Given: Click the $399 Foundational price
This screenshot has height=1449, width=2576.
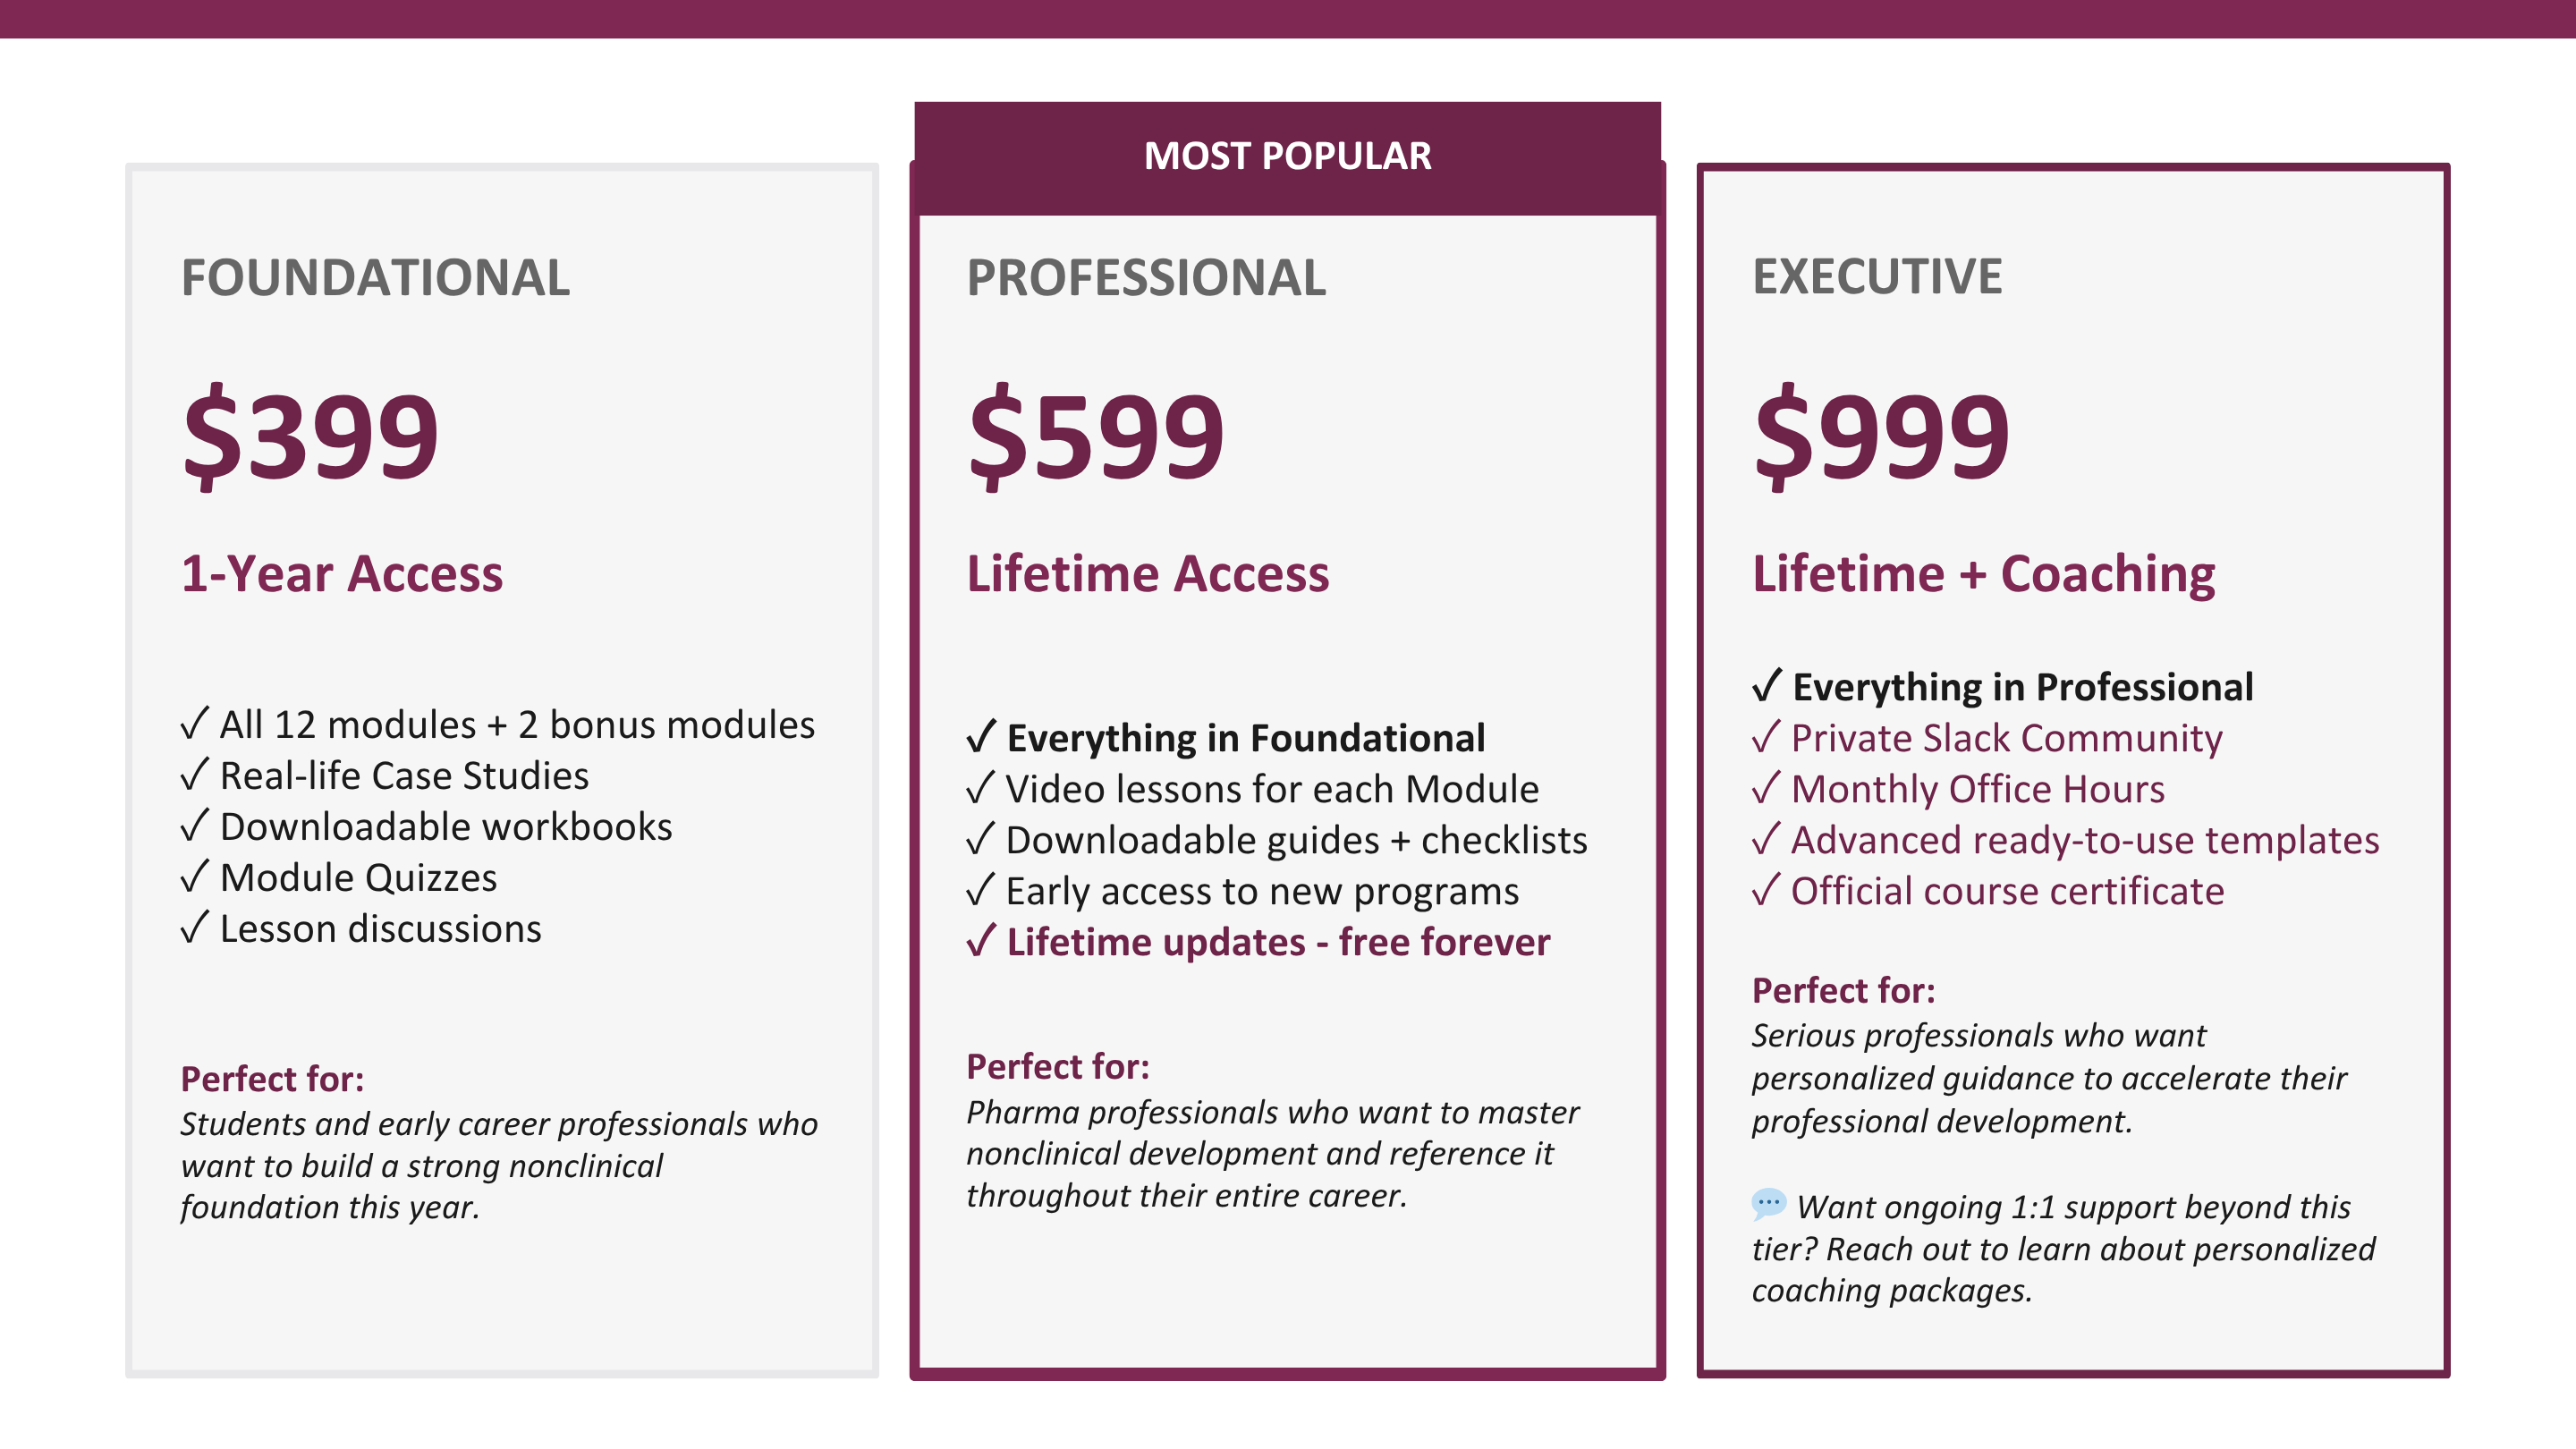Looking at the screenshot, I should coord(310,435).
